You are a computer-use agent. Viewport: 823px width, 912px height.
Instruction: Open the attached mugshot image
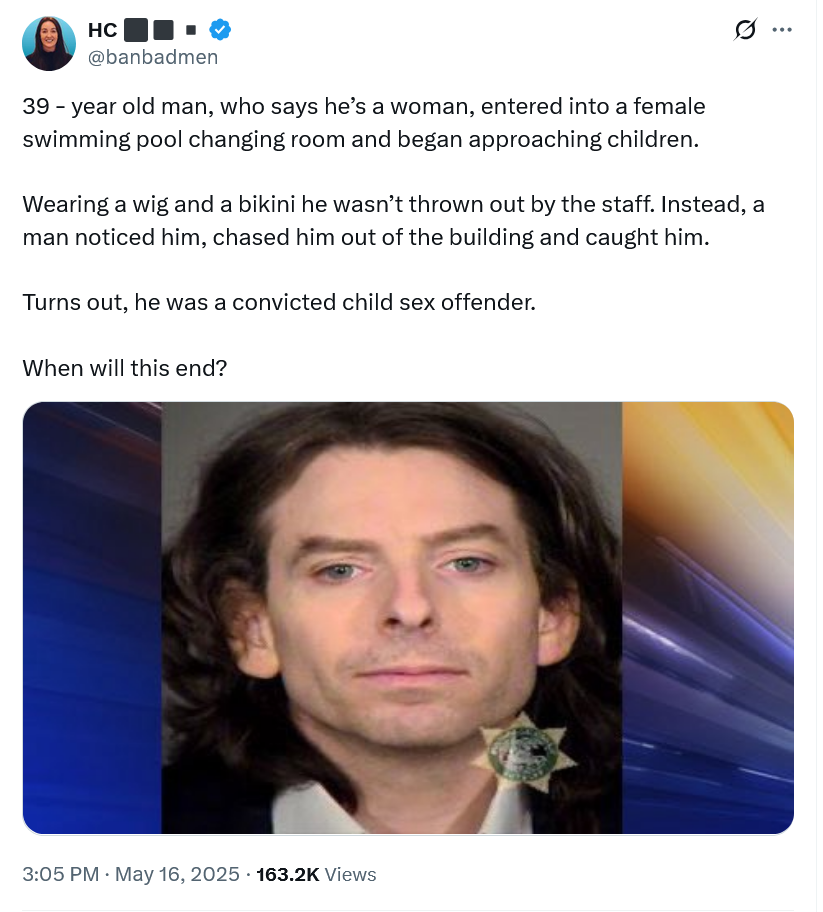coord(408,618)
